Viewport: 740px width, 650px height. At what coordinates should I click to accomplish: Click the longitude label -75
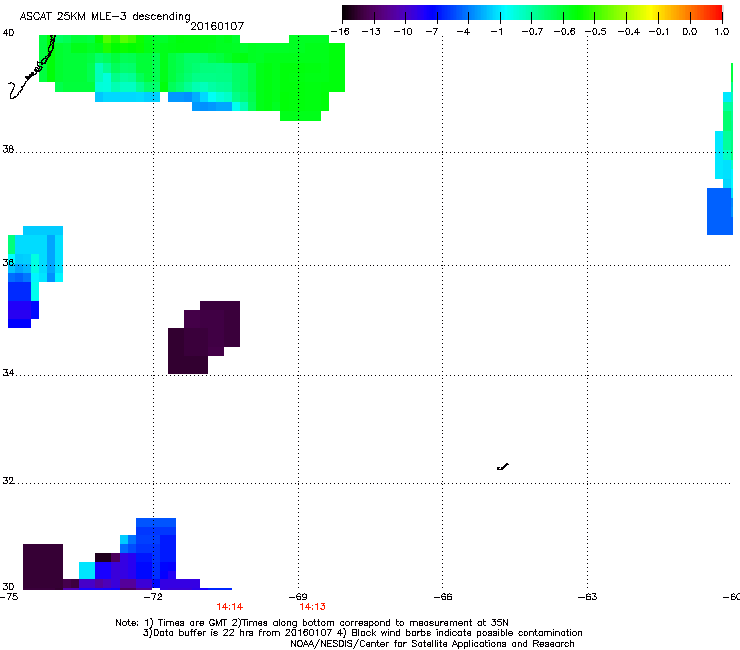point(9,597)
